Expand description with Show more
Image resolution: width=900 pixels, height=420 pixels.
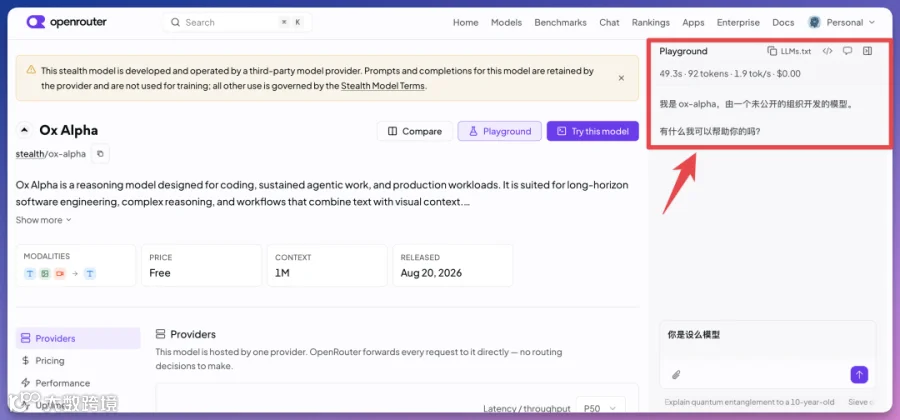[44, 220]
